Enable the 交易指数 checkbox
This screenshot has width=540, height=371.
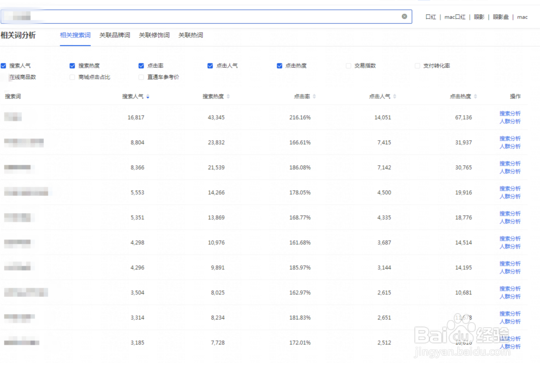[x=348, y=65]
